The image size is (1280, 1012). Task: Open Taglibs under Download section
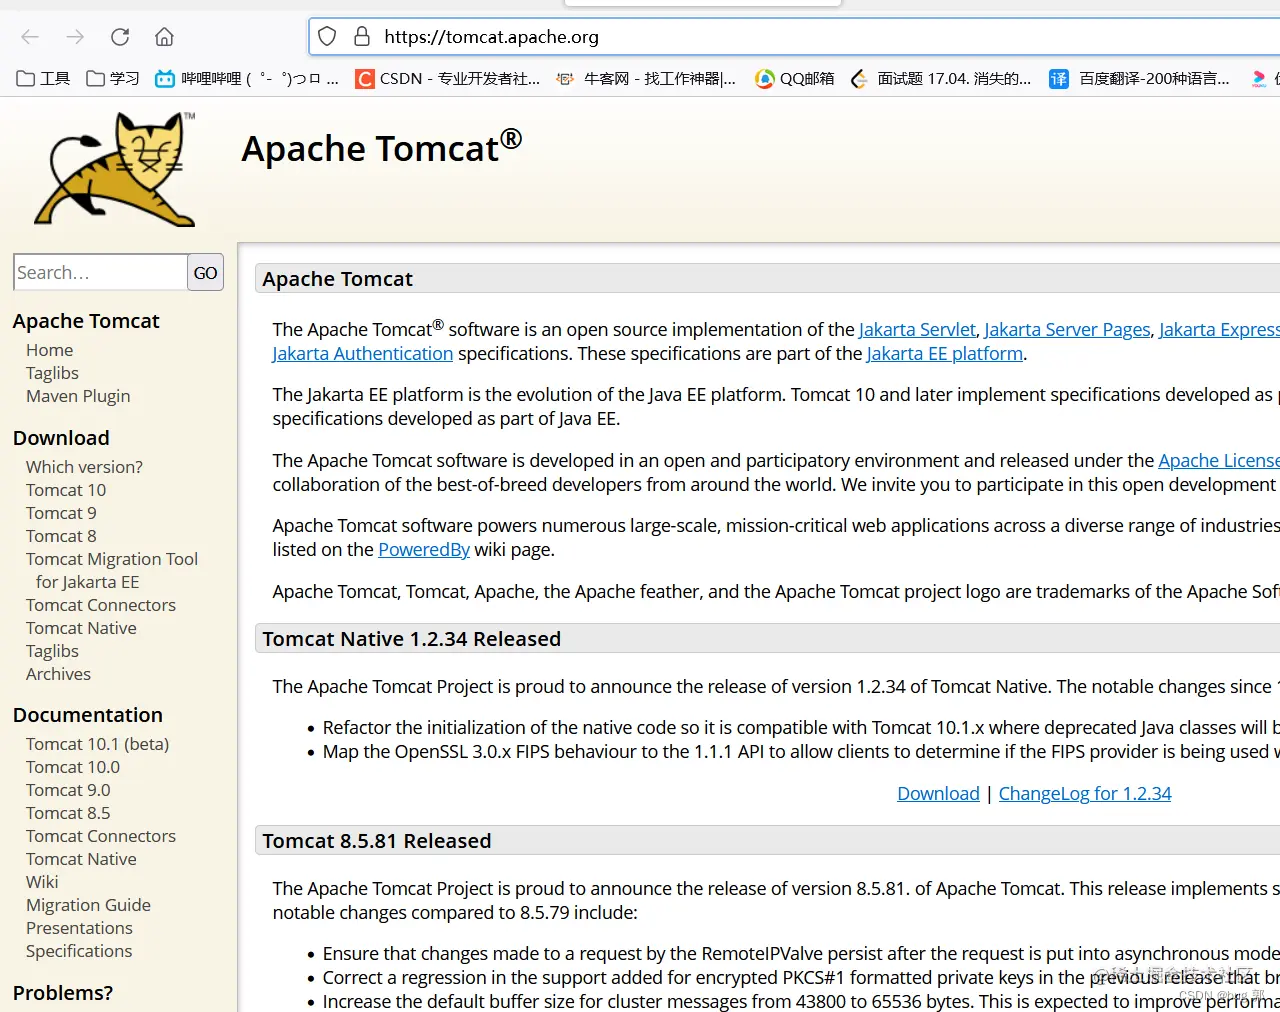[x=52, y=651]
